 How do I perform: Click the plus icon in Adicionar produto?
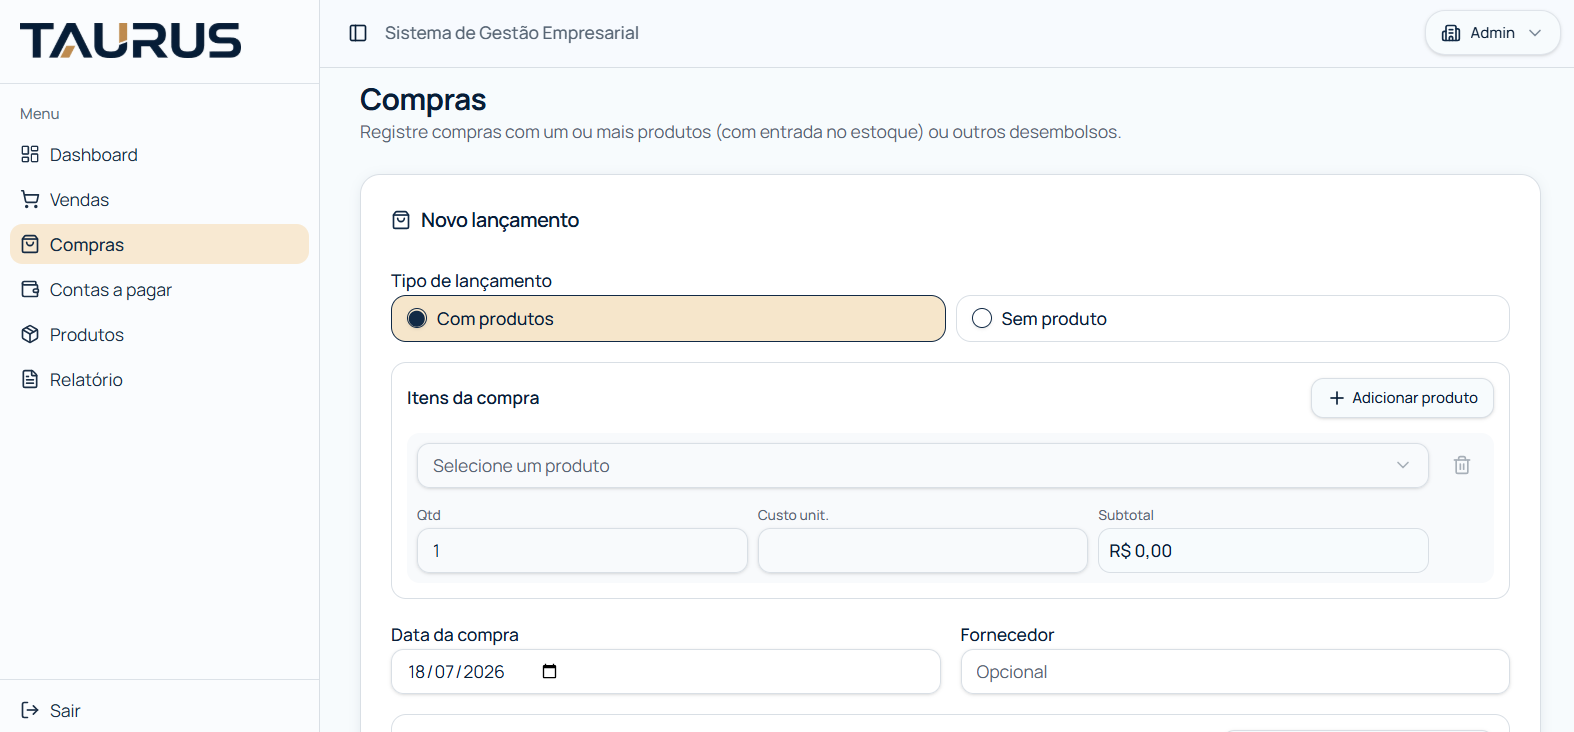(x=1336, y=398)
